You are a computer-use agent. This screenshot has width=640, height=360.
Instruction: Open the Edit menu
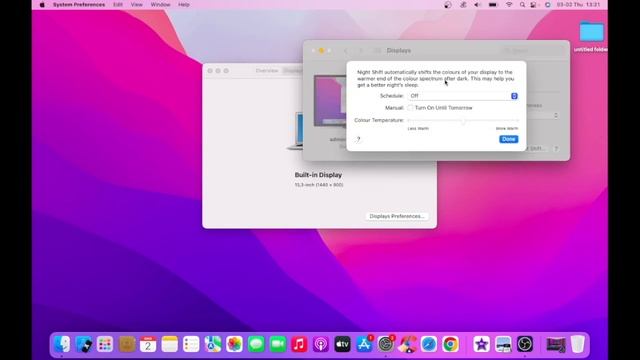[118, 4]
